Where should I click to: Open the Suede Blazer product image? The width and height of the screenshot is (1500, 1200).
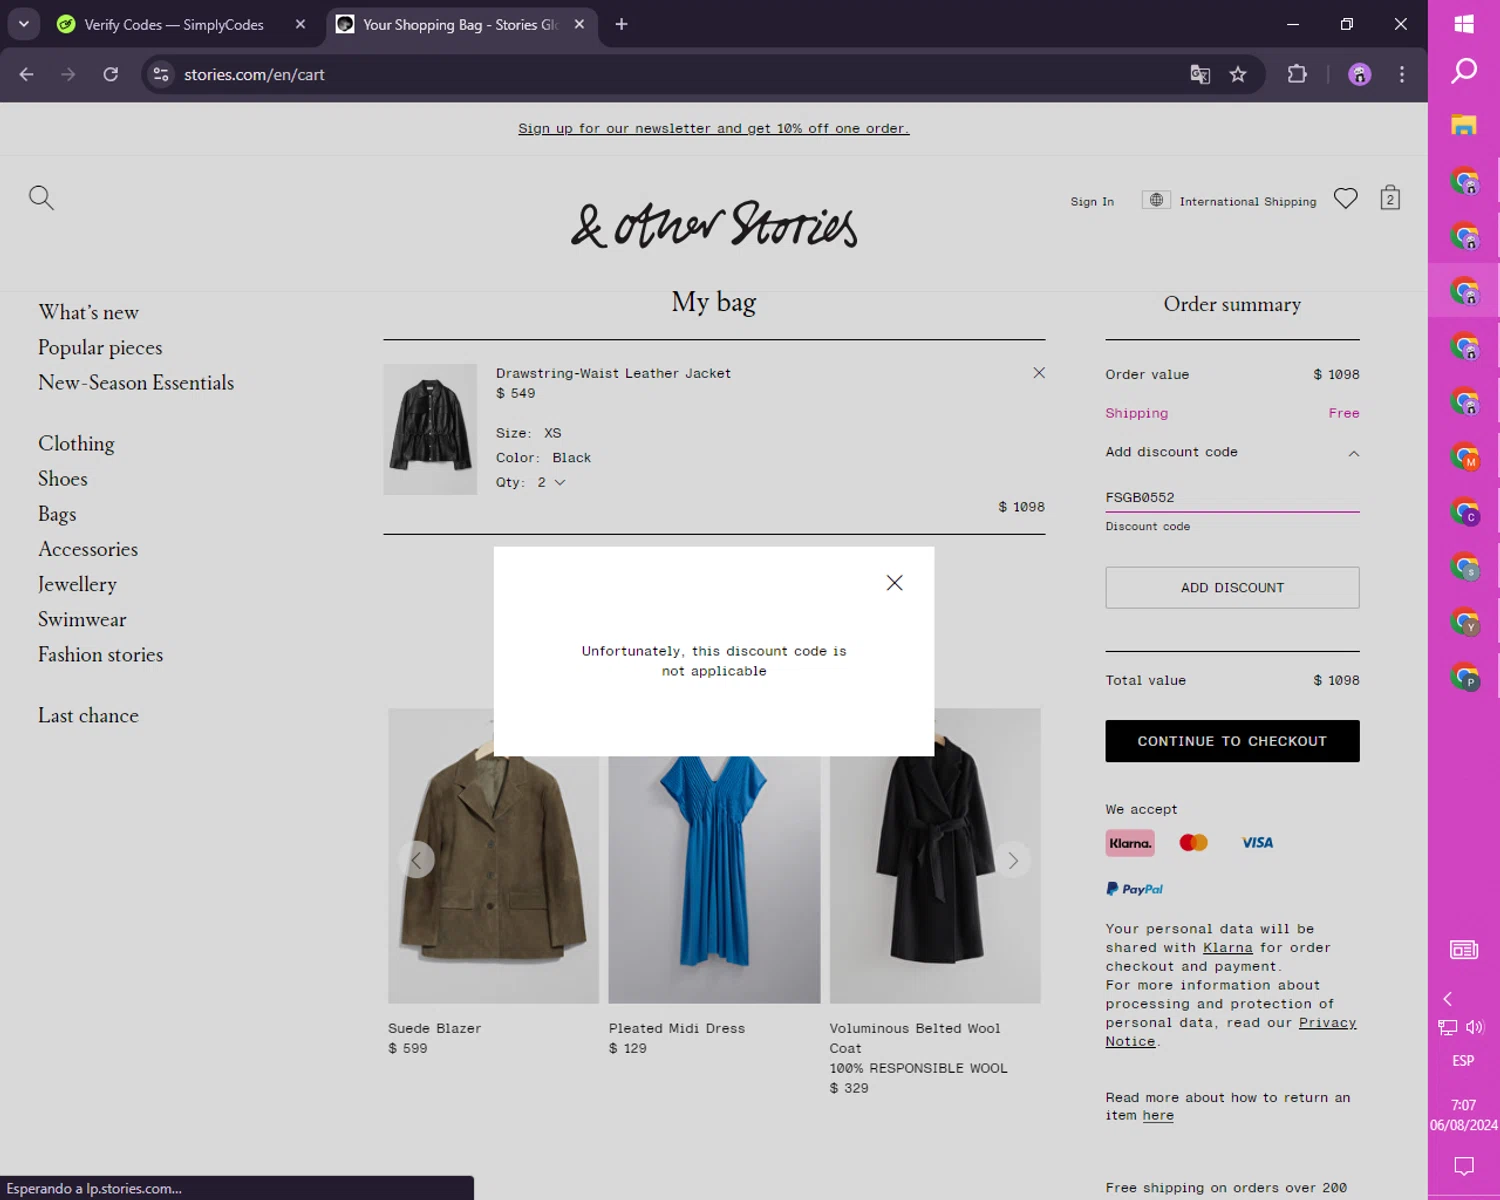coord(494,856)
